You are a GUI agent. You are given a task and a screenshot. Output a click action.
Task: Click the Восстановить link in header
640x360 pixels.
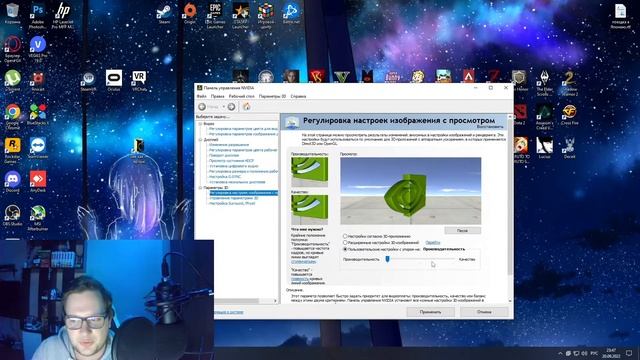[x=490, y=127]
